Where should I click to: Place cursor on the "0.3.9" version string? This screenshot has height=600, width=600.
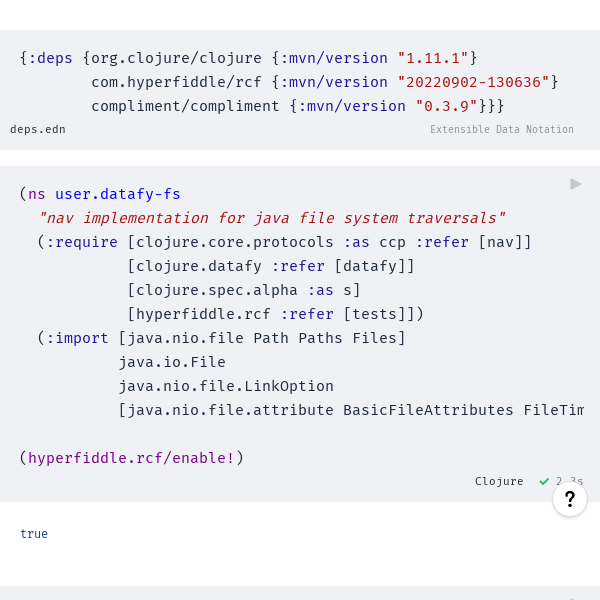coord(447,106)
